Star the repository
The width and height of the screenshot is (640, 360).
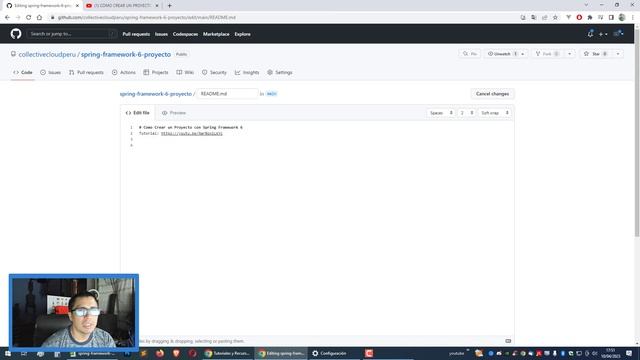(x=596, y=54)
